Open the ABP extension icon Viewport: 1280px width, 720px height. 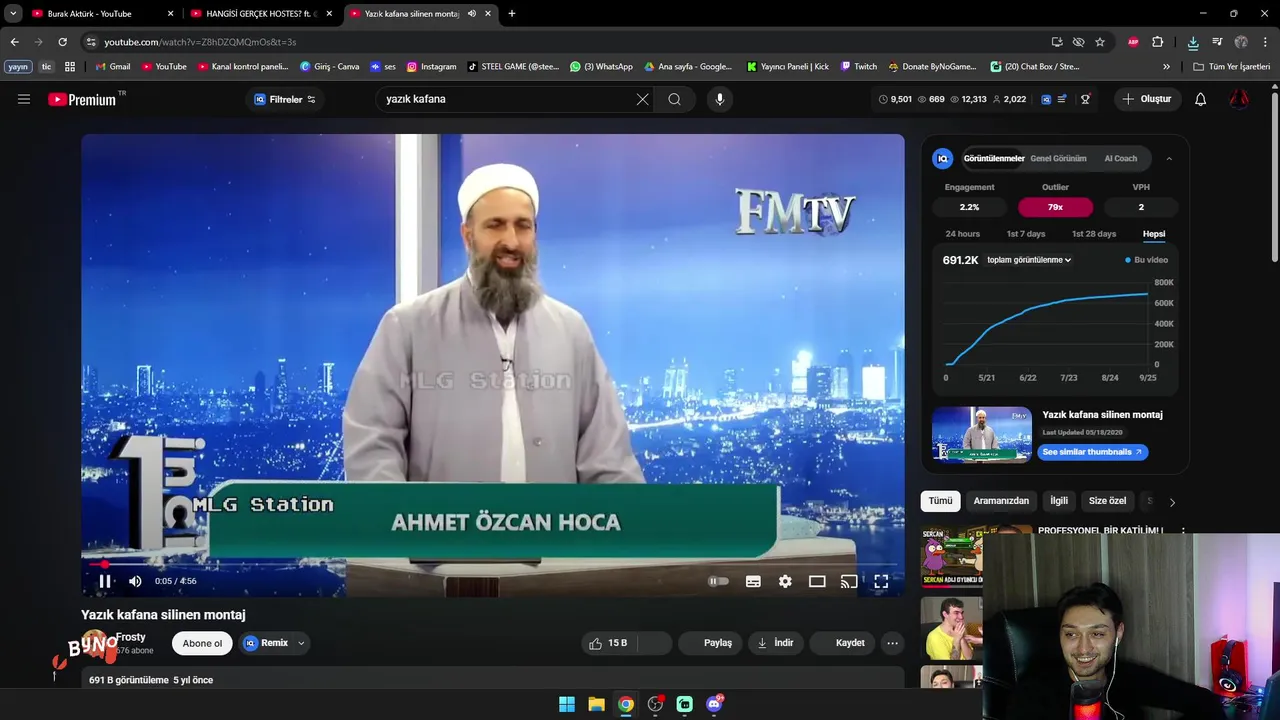pos(1133,42)
